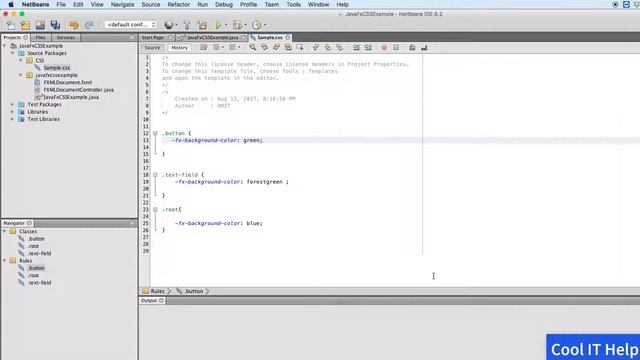
Task: Click the Debug Project toolbar icon
Action: point(237,25)
